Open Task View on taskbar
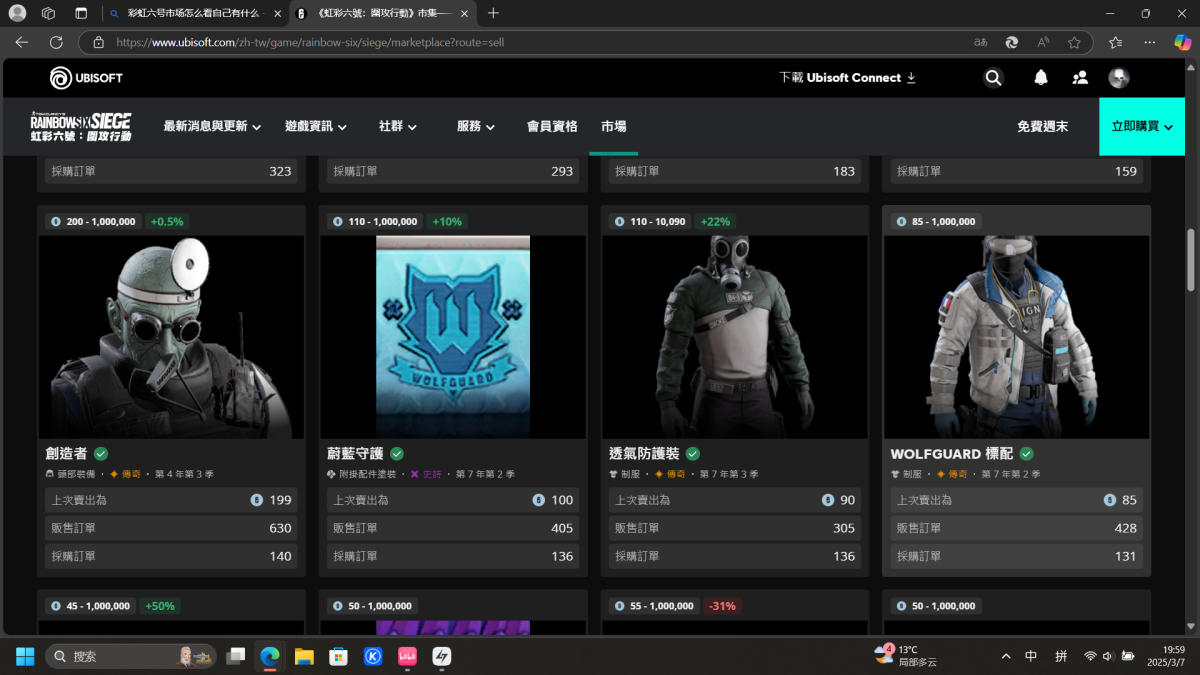Screen dimensions: 1200x675 coord(236,656)
